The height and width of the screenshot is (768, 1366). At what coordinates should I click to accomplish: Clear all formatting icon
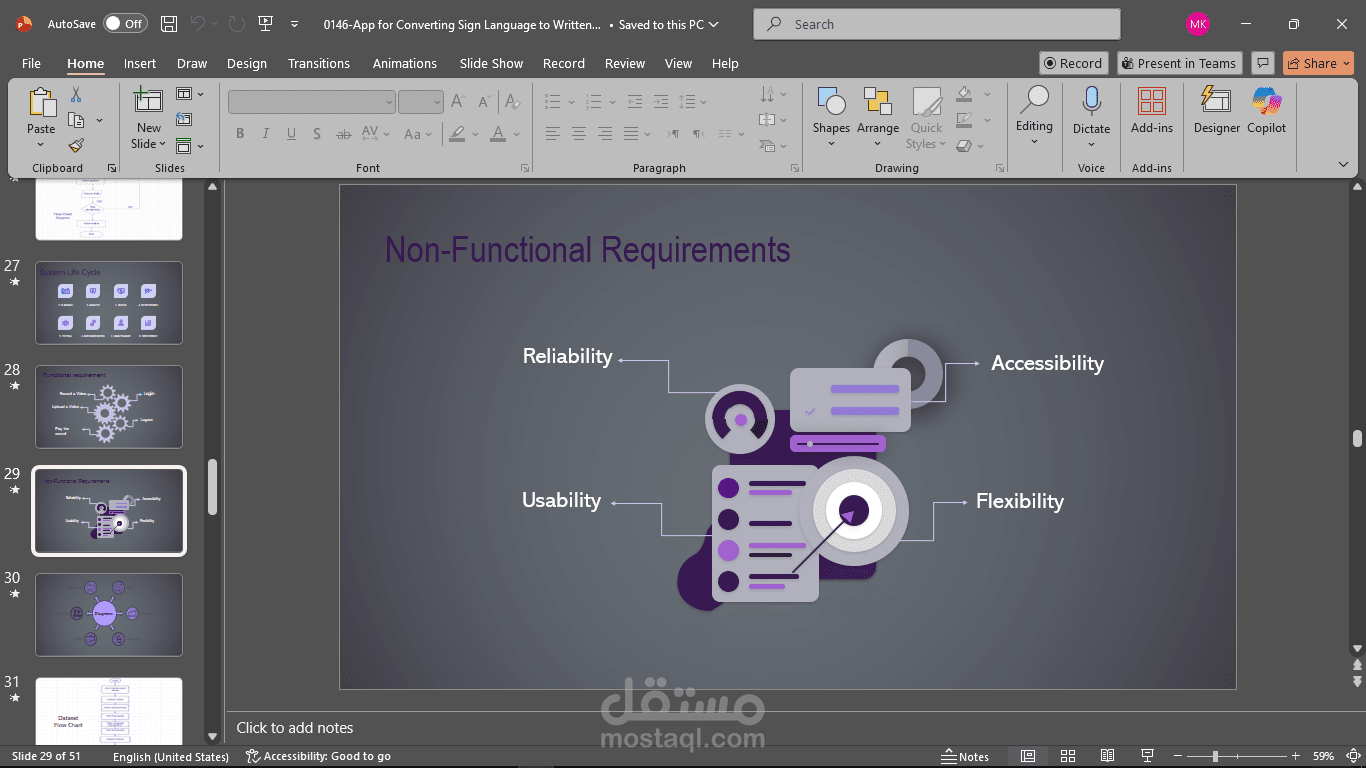click(x=512, y=102)
